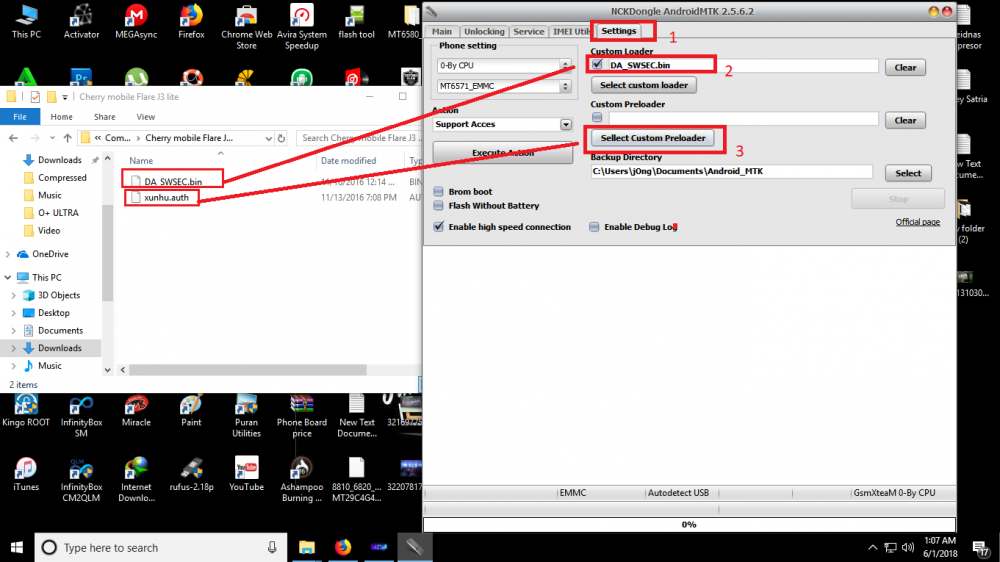Enable Brom boot checkbox
Image resolution: width=1000 pixels, height=562 pixels.
tap(438, 191)
